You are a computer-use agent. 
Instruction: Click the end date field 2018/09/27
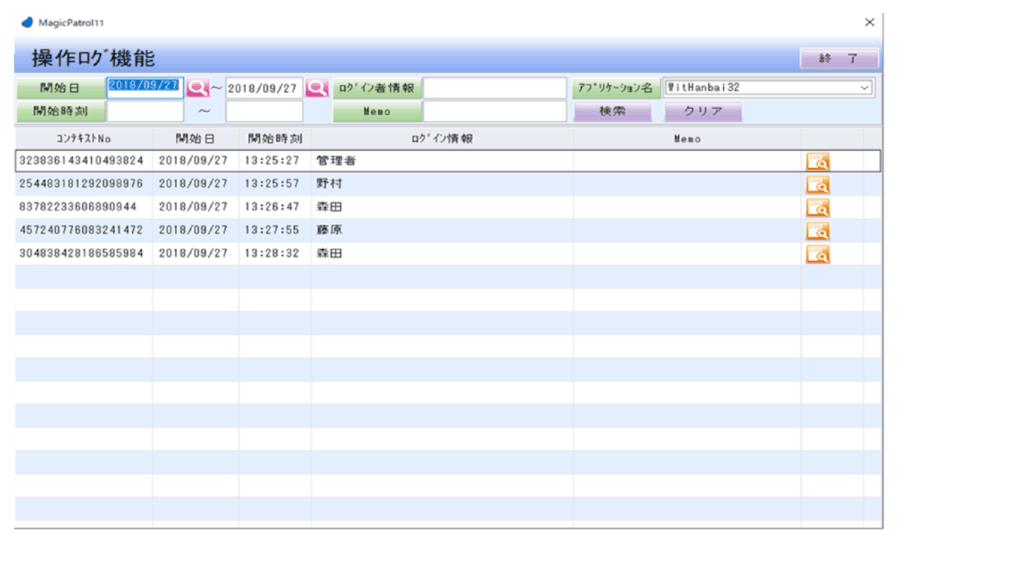click(x=263, y=88)
